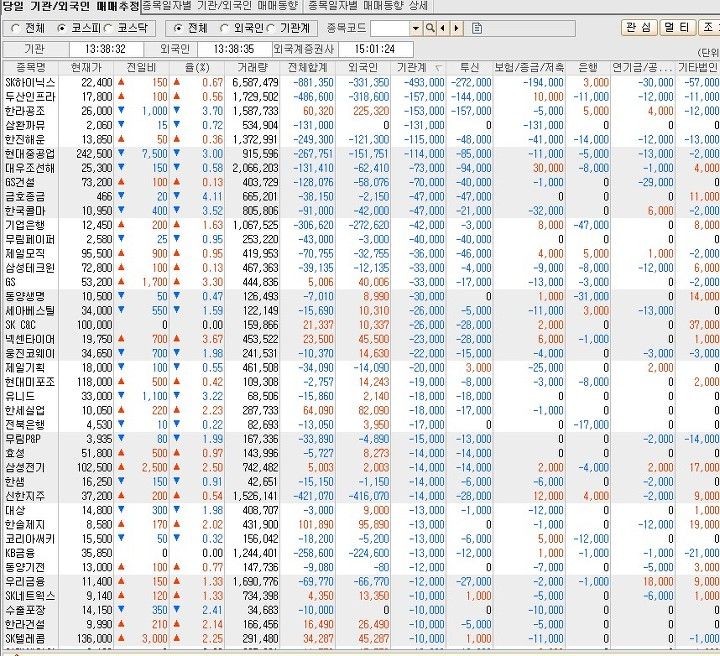Viewport: 720px width, 656px height.
Task: Select the SK C&C row name
Action: click(x=21, y=325)
